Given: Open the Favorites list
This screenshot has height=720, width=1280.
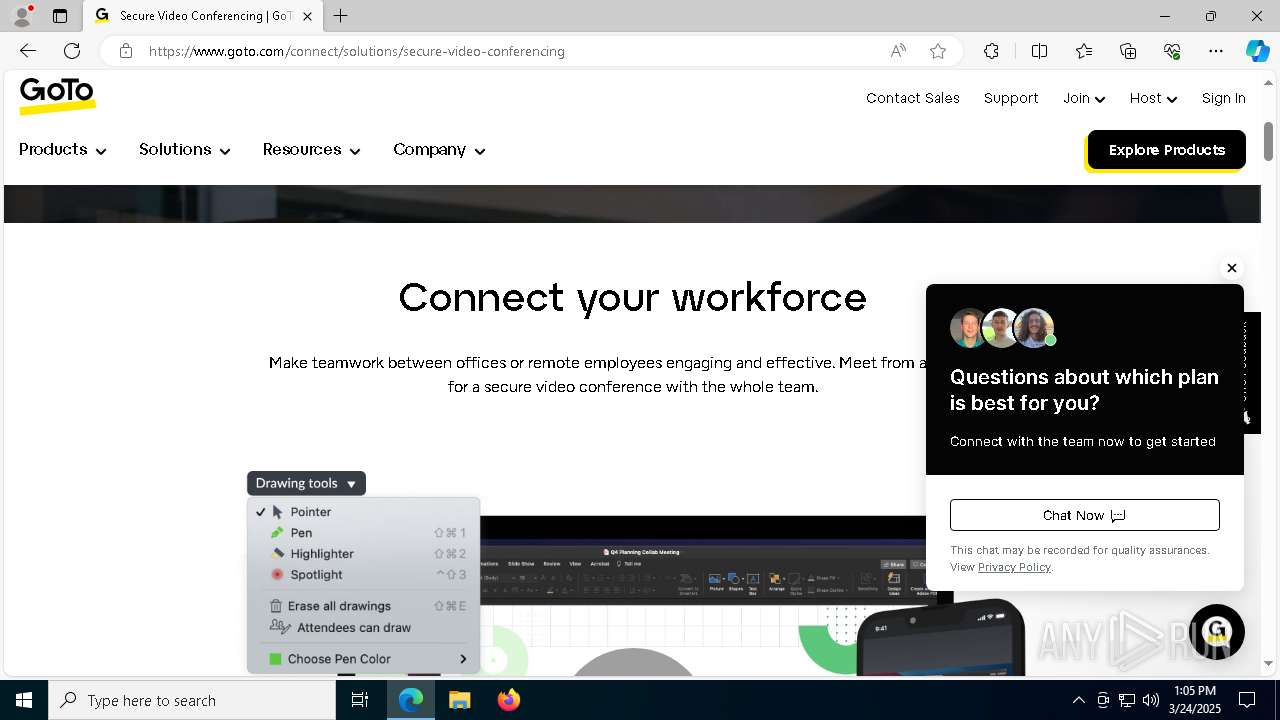Looking at the screenshot, I should click(1084, 51).
